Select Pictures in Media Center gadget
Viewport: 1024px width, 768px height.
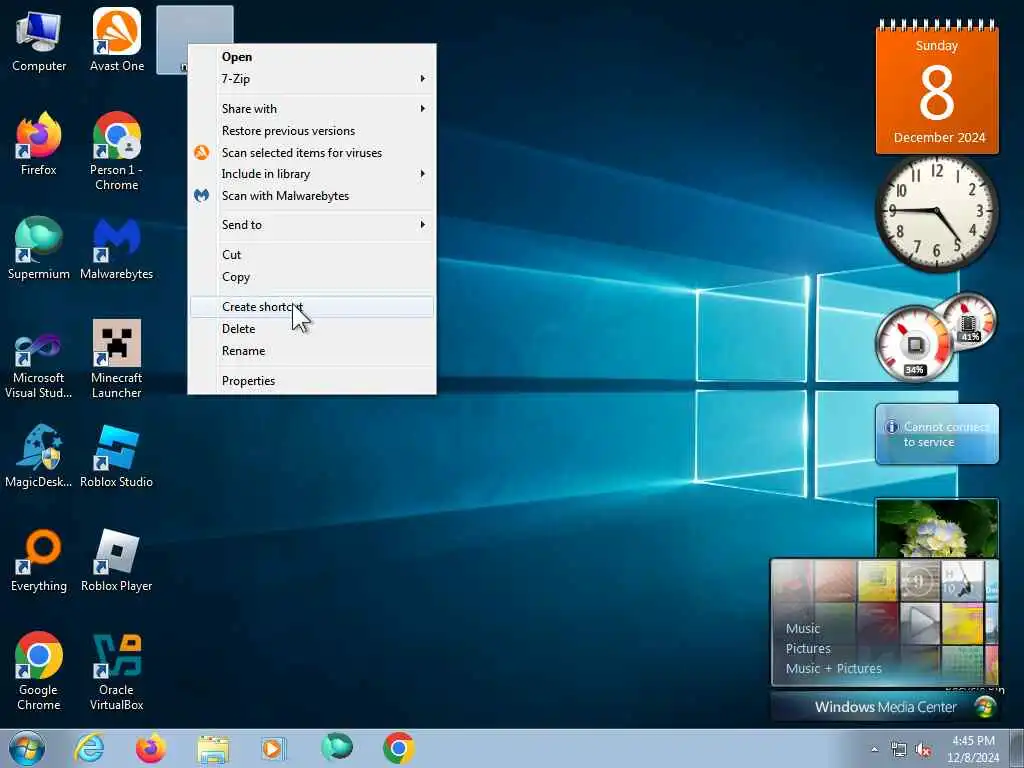pyautogui.click(x=808, y=648)
